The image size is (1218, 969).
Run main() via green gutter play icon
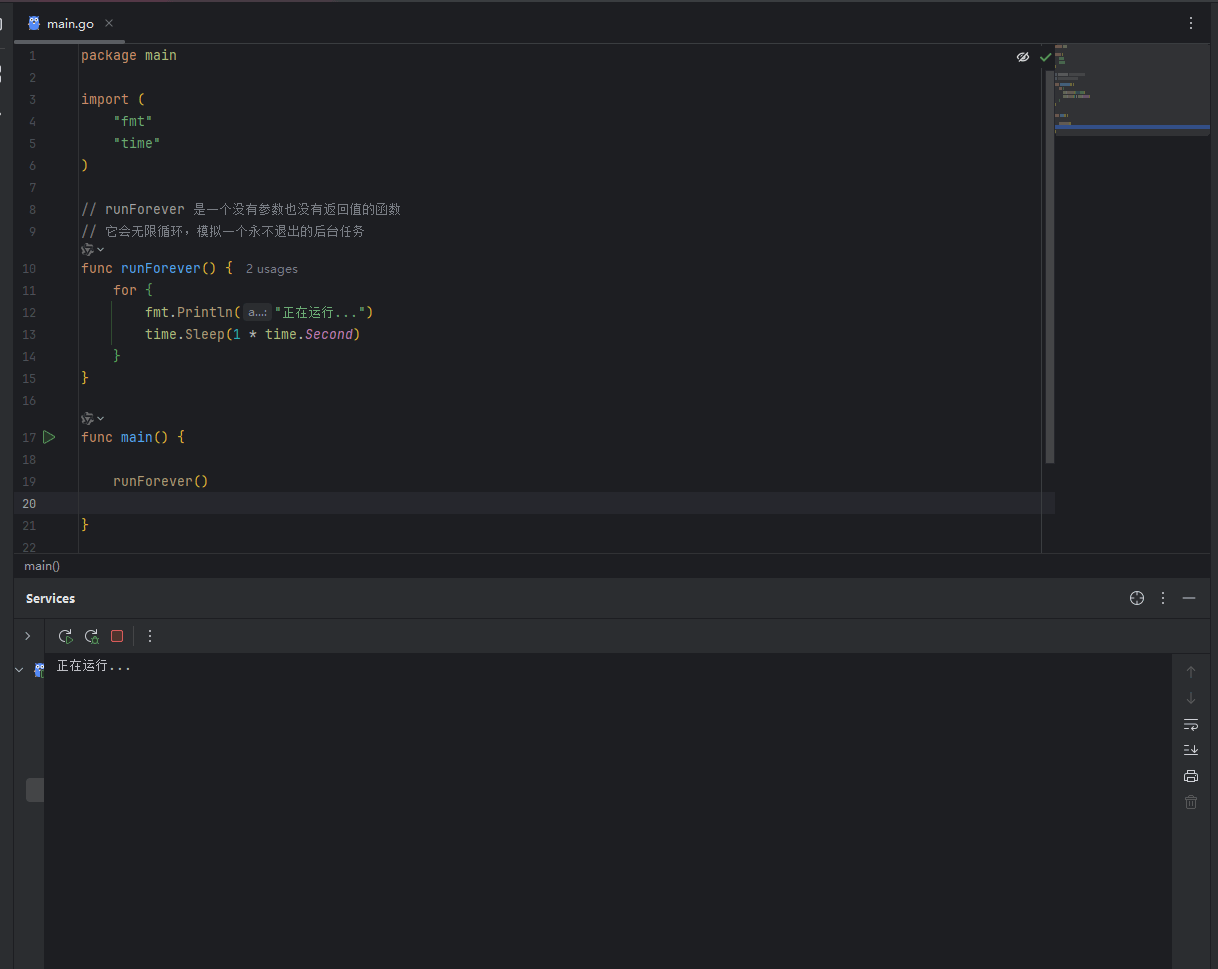[x=48, y=437]
